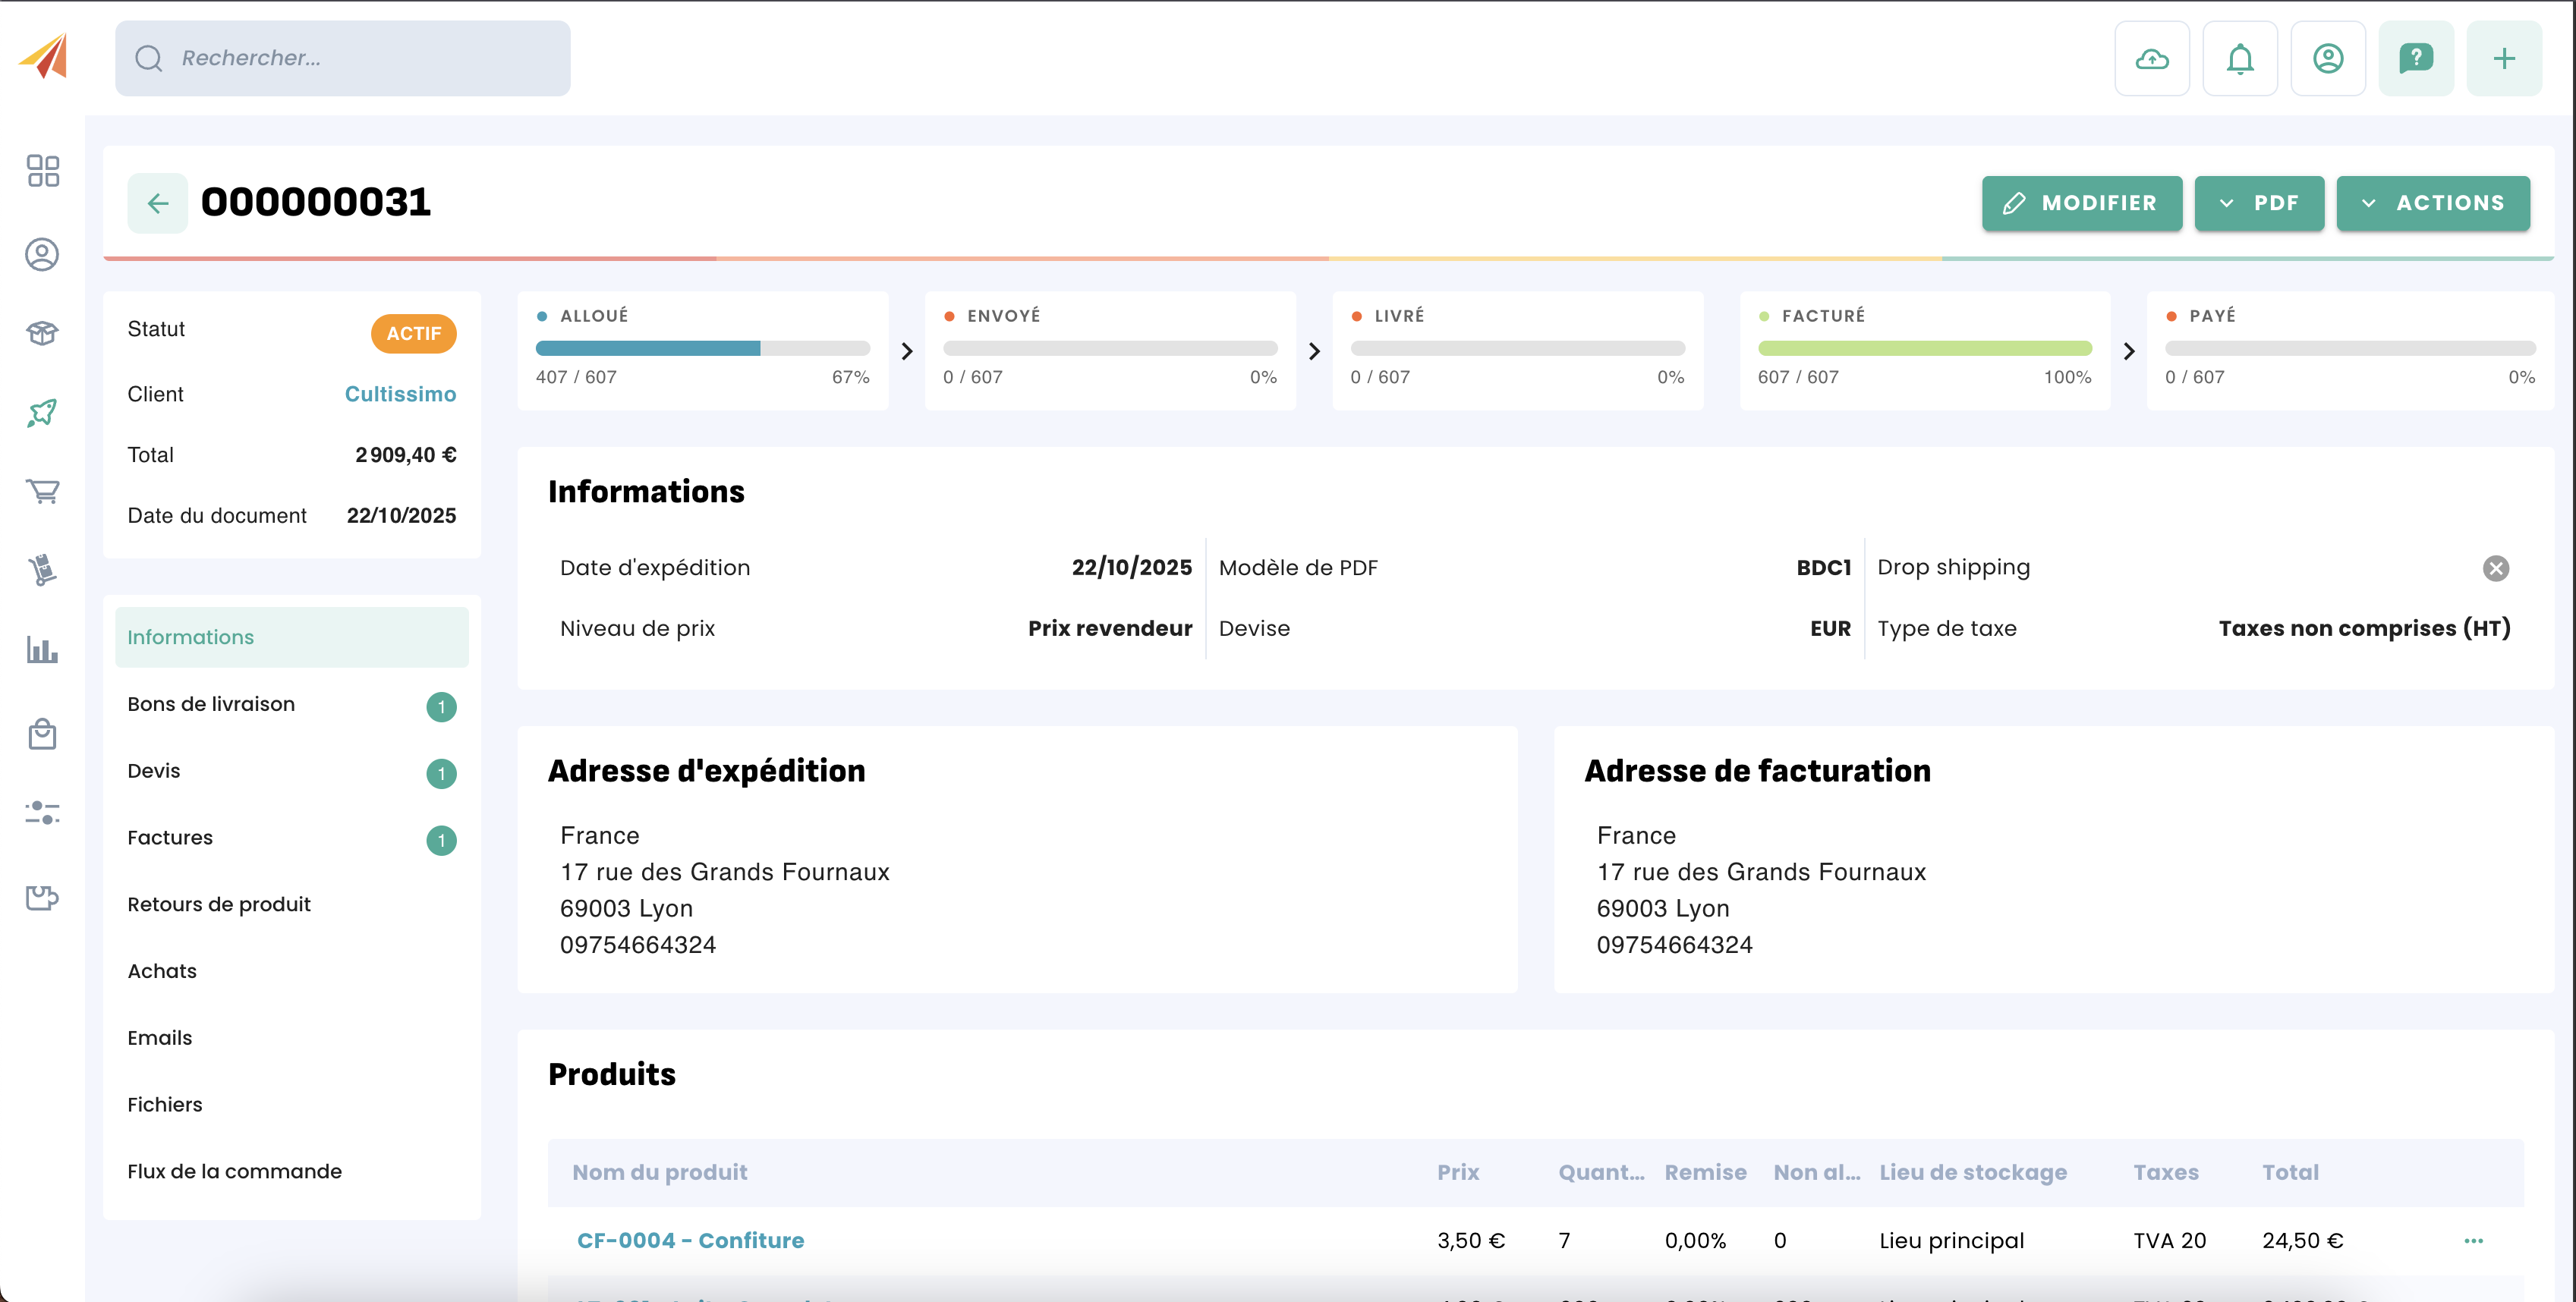Open the bar chart reports icon
Screen dimensions: 2576x1302
[x=42, y=650]
